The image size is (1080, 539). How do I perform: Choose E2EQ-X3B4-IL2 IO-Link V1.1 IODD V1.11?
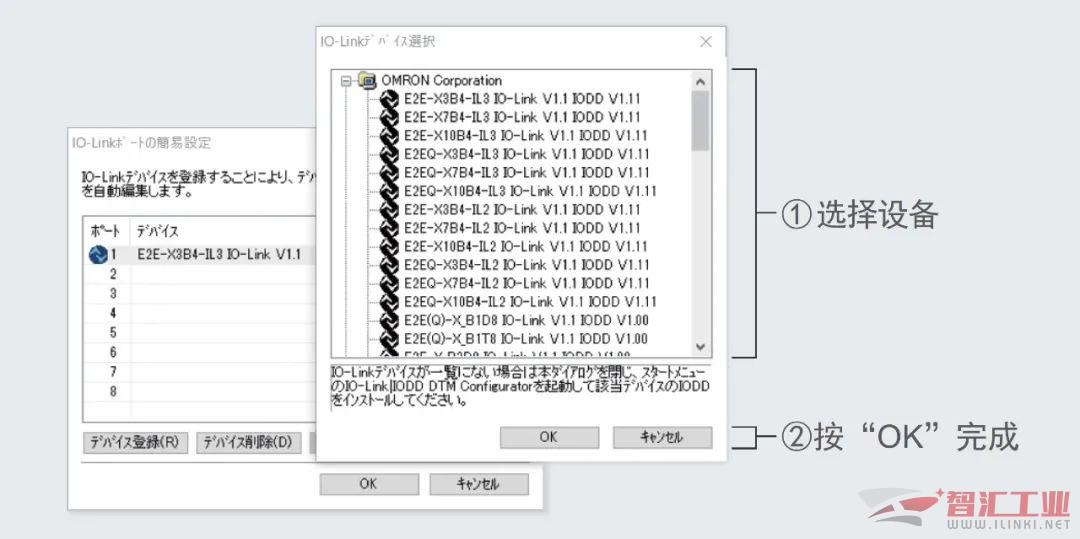point(527,265)
